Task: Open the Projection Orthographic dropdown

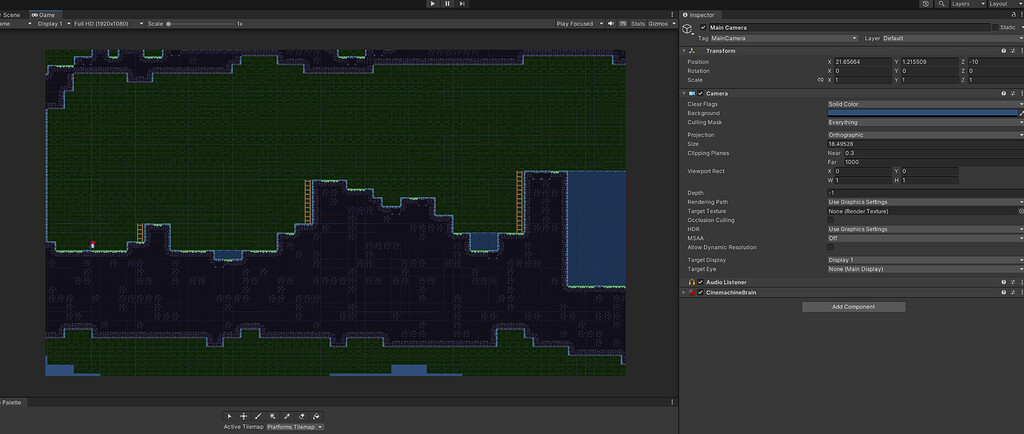Action: 924,135
